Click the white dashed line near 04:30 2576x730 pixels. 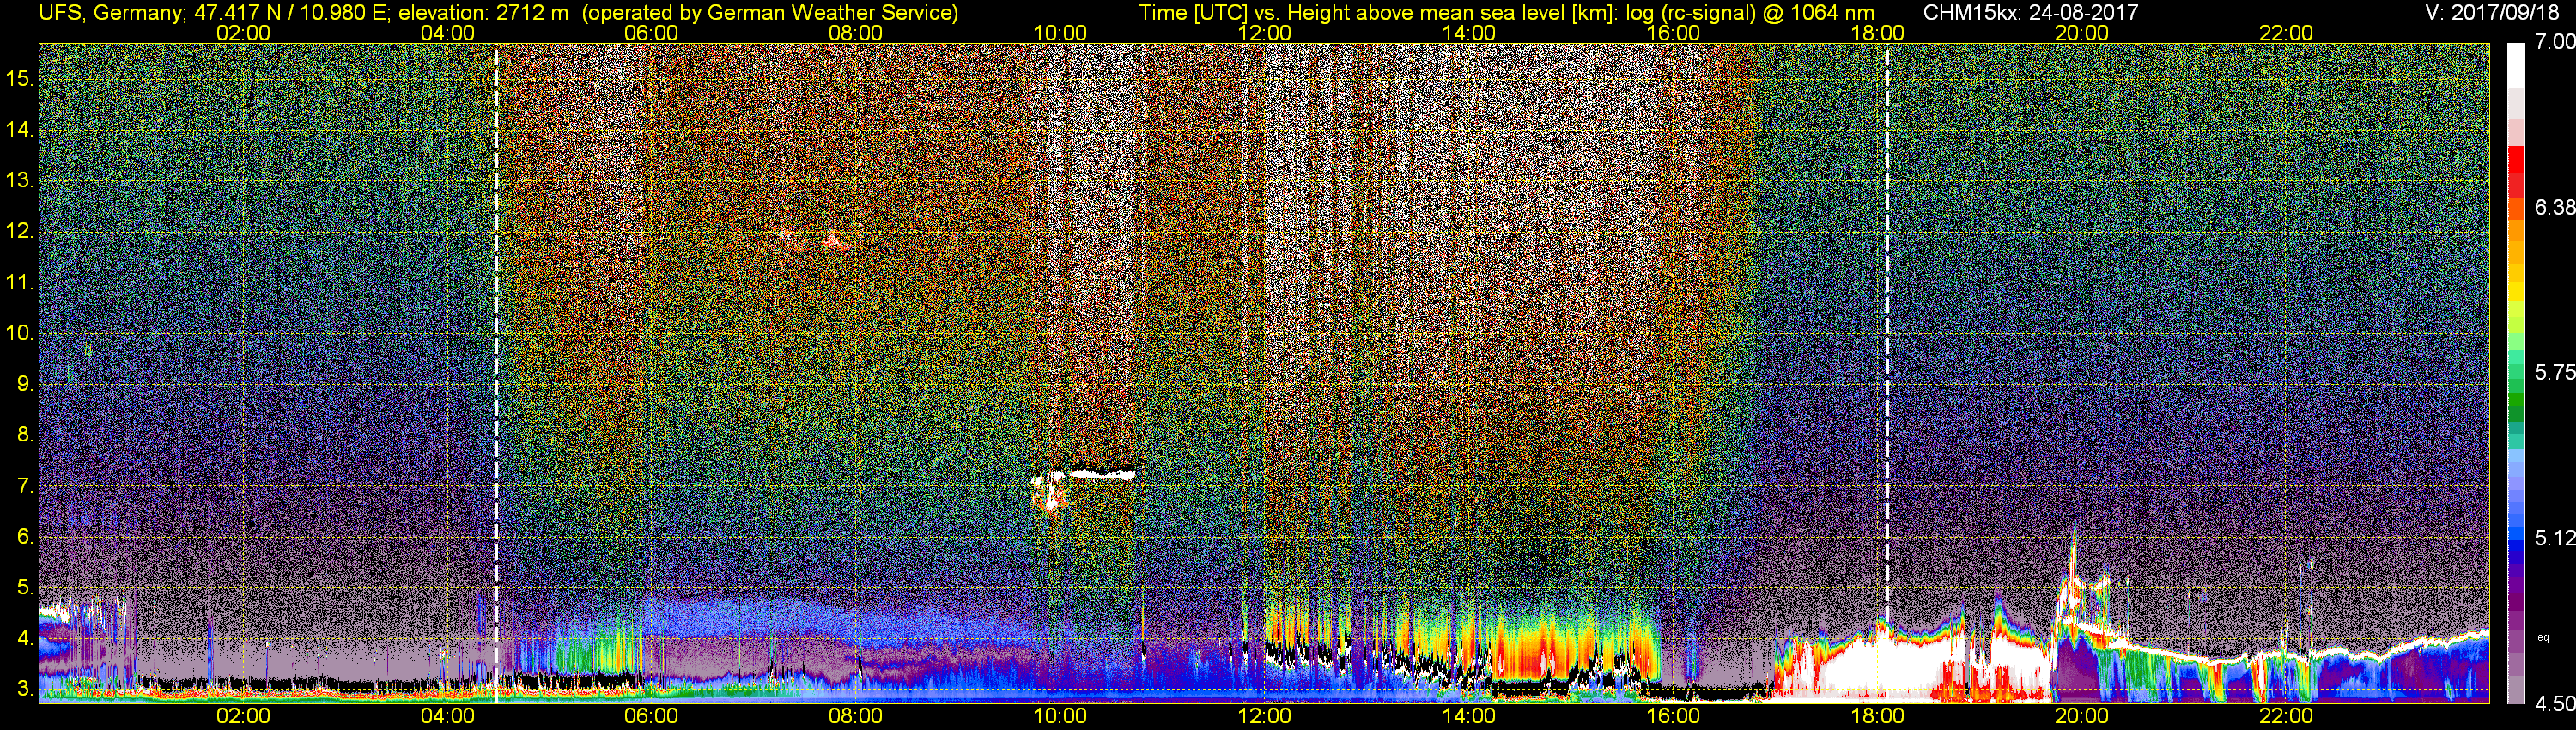[497, 372]
